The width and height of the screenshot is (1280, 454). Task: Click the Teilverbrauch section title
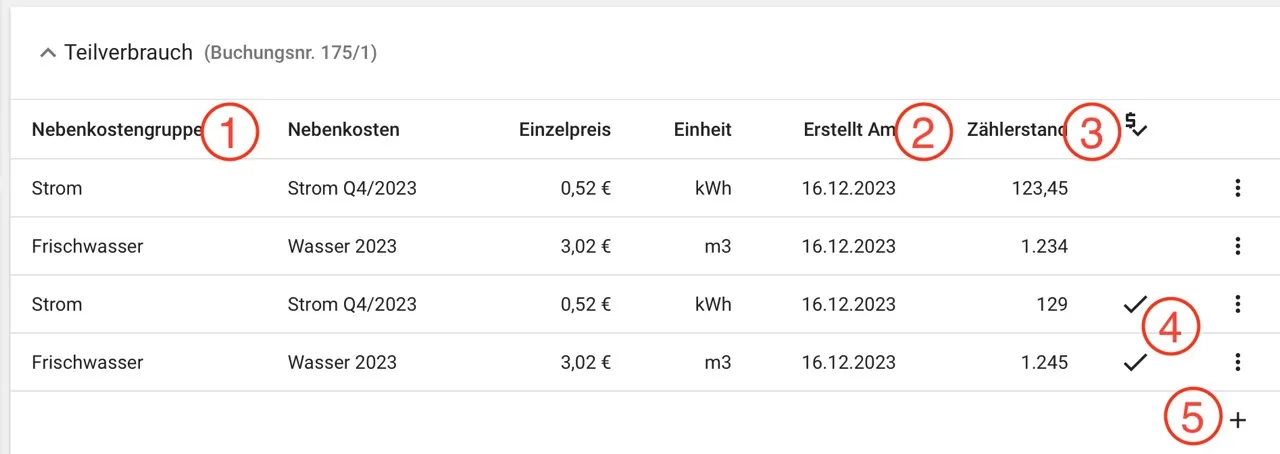point(128,53)
